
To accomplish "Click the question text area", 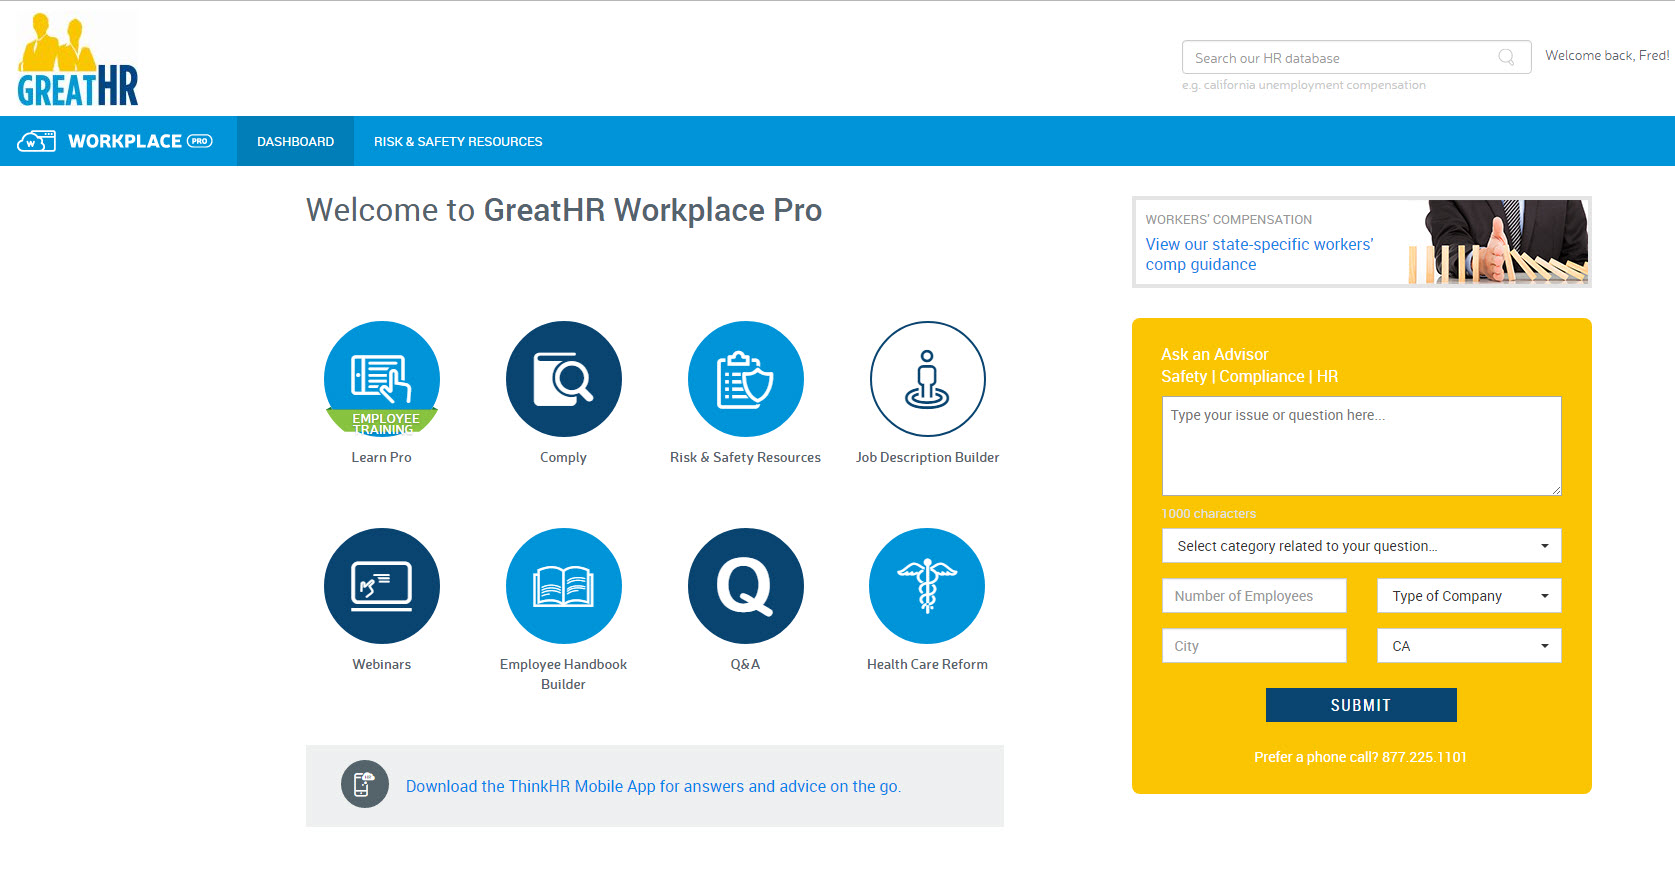I will click(1361, 446).
